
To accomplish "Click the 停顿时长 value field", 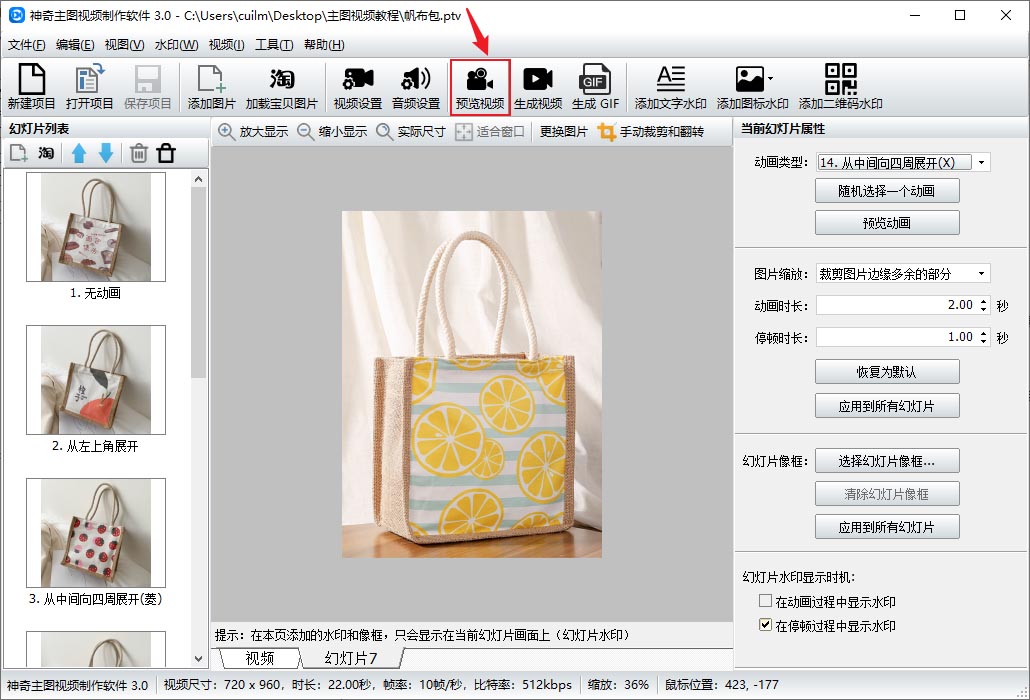I will coord(897,338).
